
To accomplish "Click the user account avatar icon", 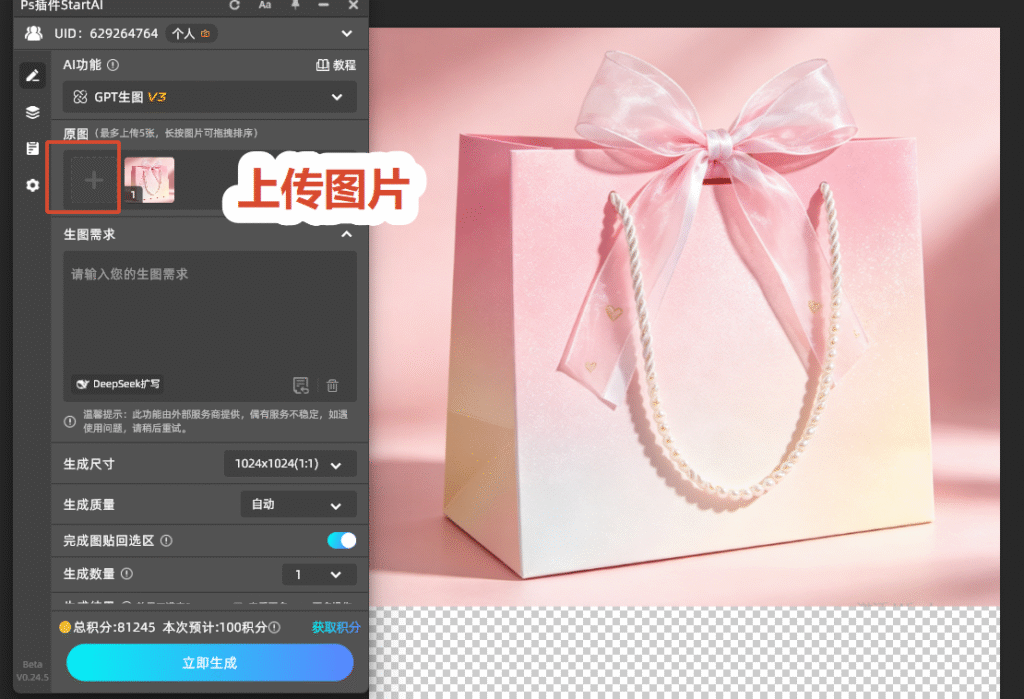I will [x=33, y=33].
